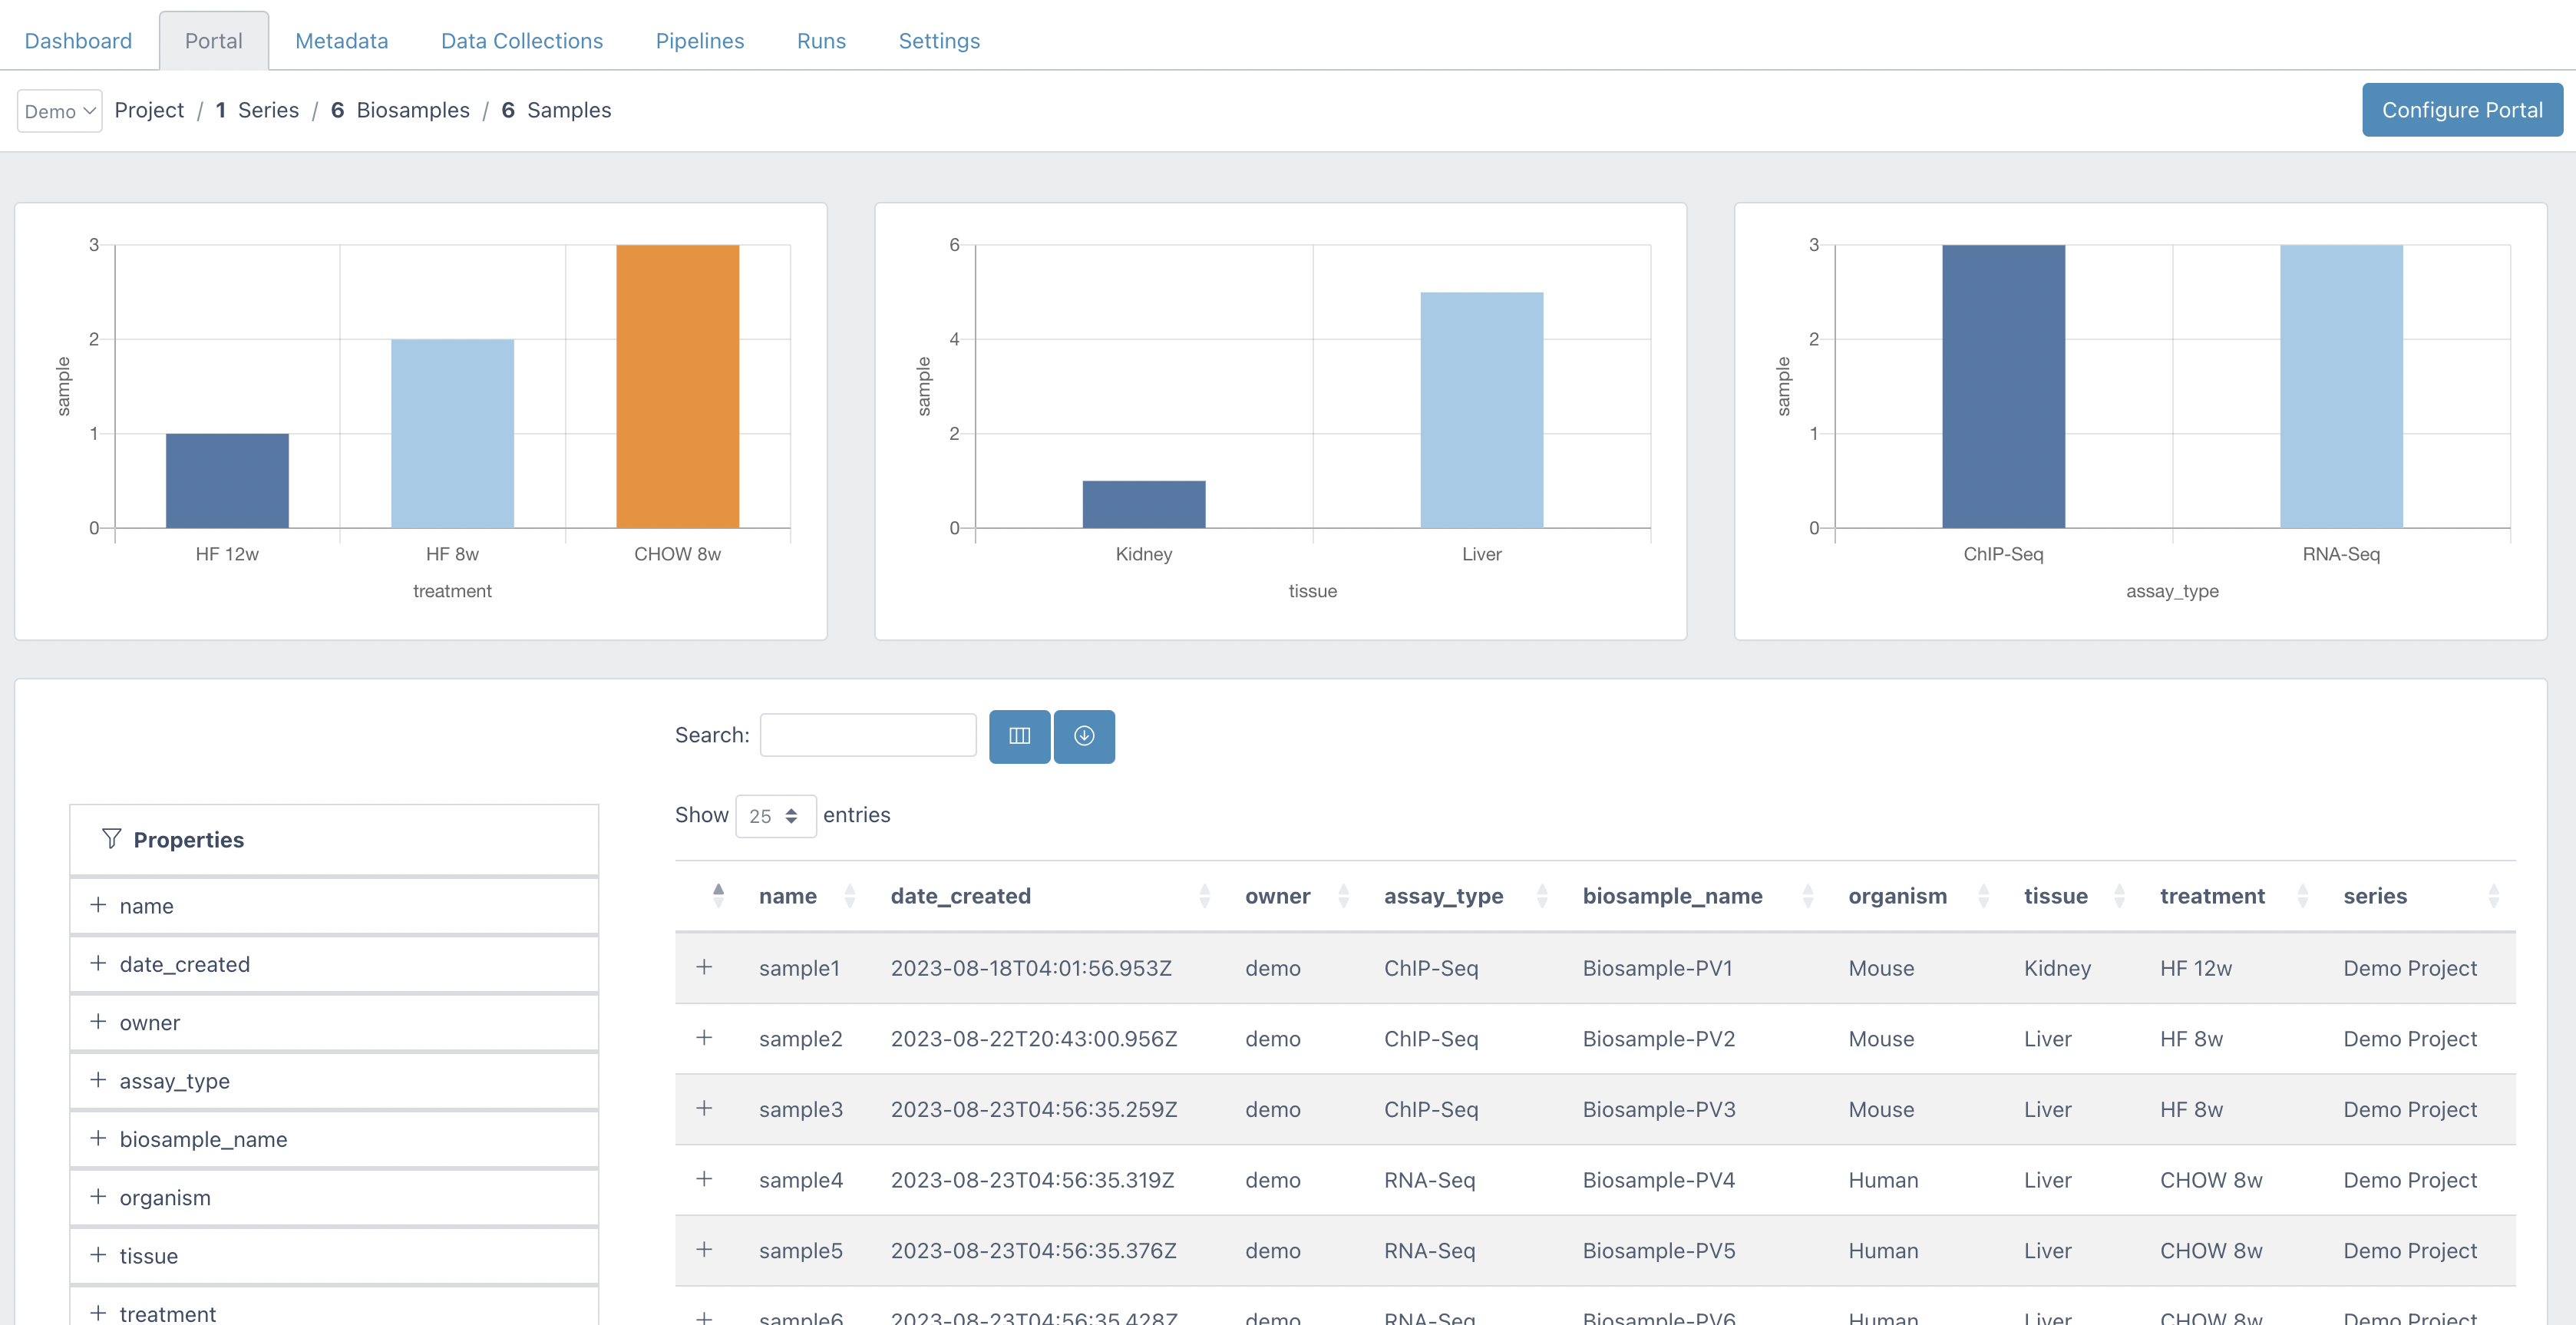
Task: Click the 6 Samples breadcrumb
Action: (x=556, y=110)
